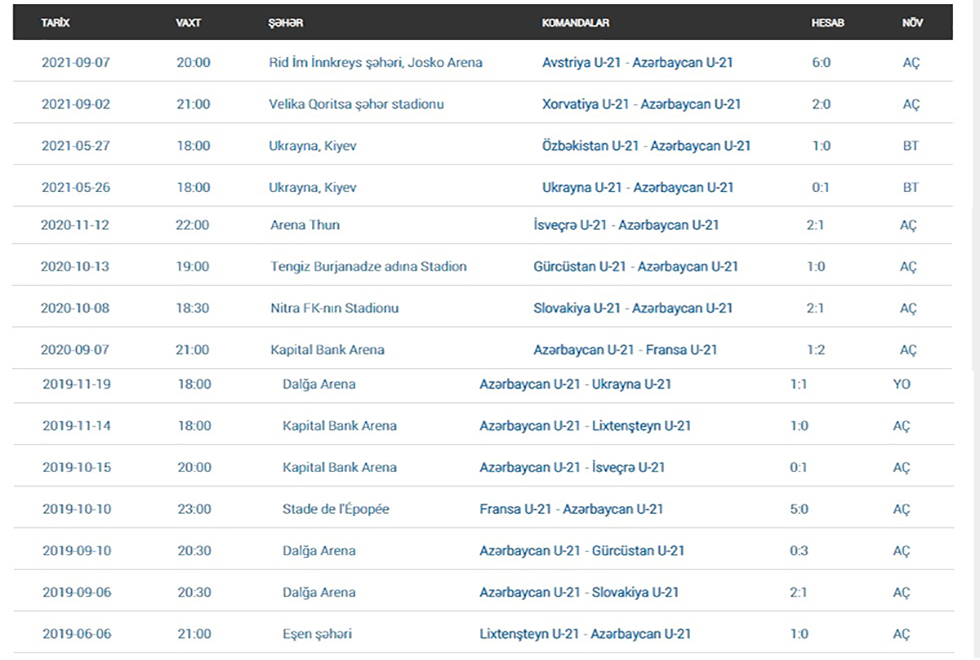Click the HESAB column header

(x=828, y=22)
